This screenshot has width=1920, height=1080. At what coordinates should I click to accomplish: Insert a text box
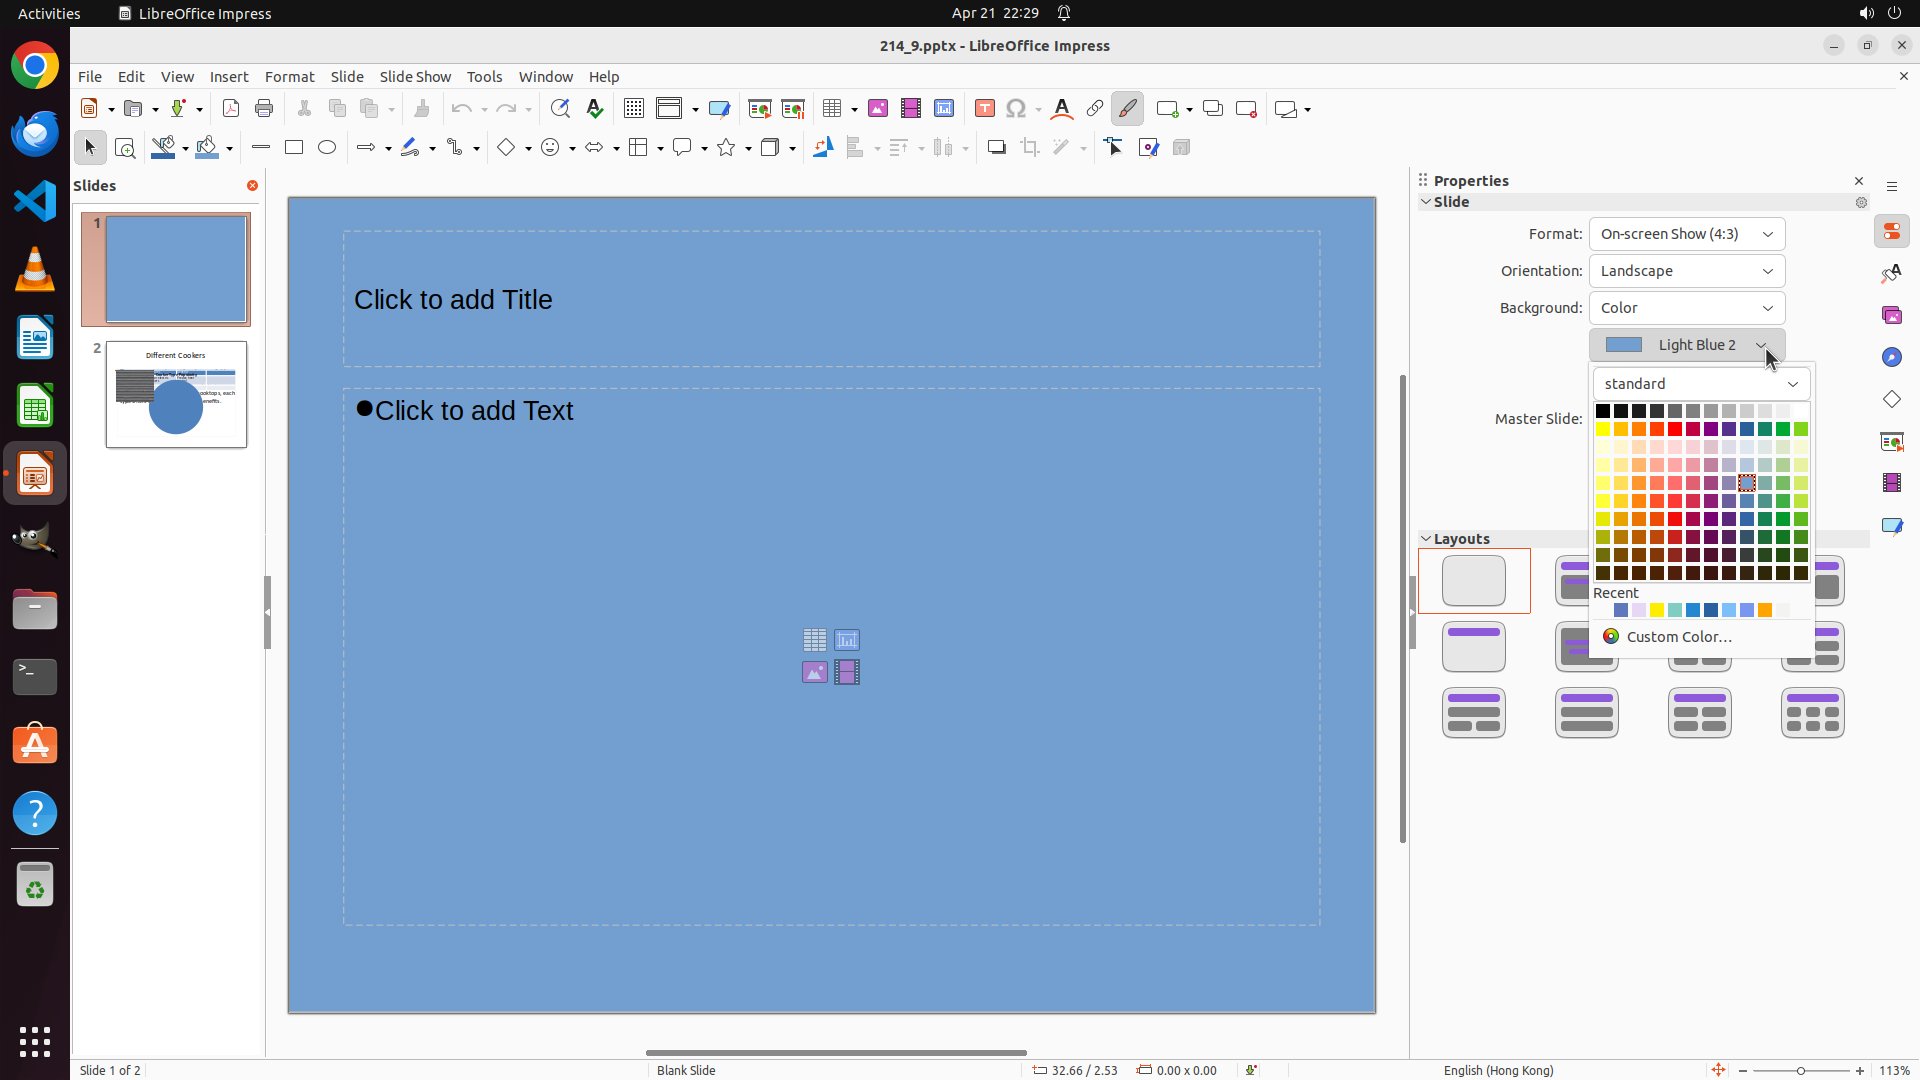pos(984,109)
